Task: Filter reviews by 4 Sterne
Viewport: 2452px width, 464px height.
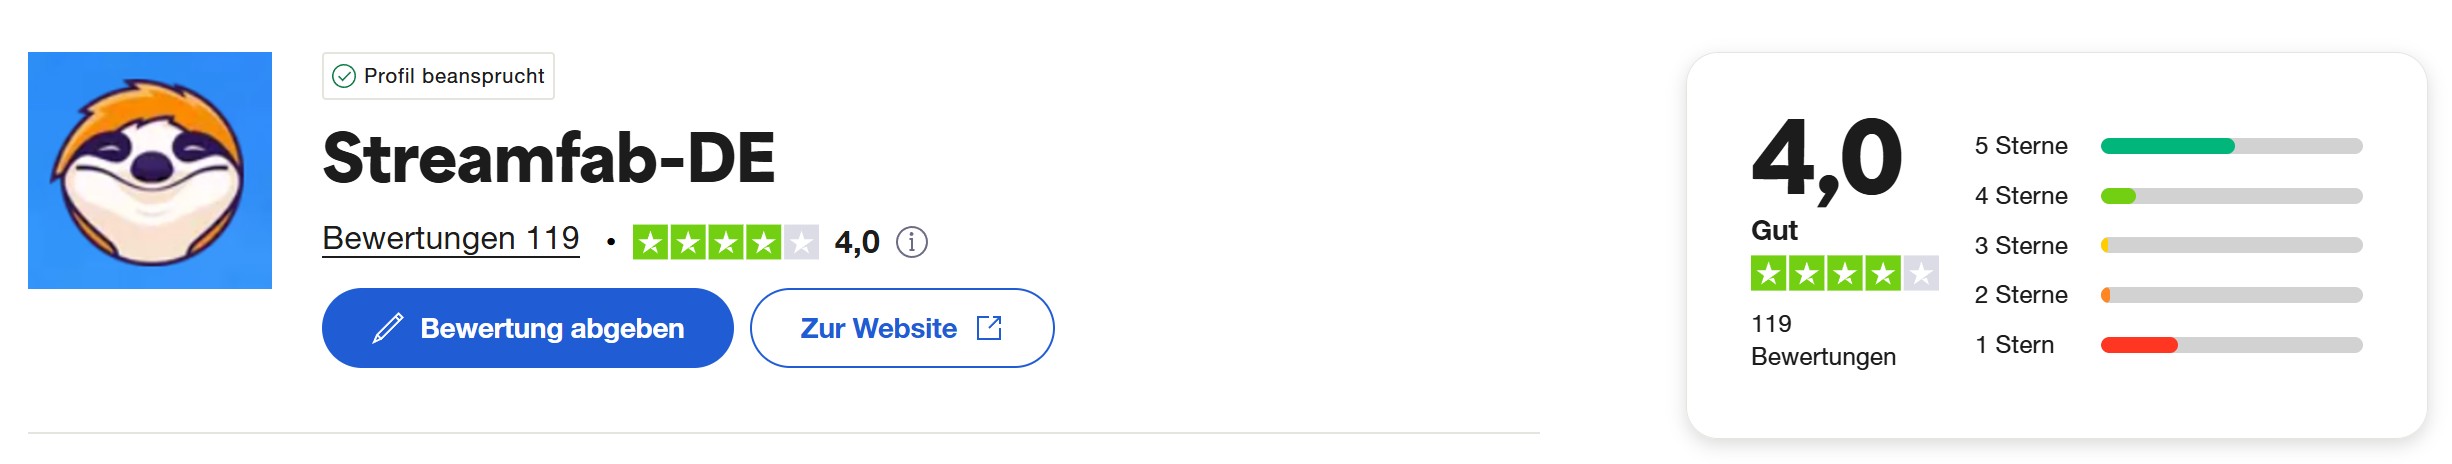Action: [x=2168, y=196]
